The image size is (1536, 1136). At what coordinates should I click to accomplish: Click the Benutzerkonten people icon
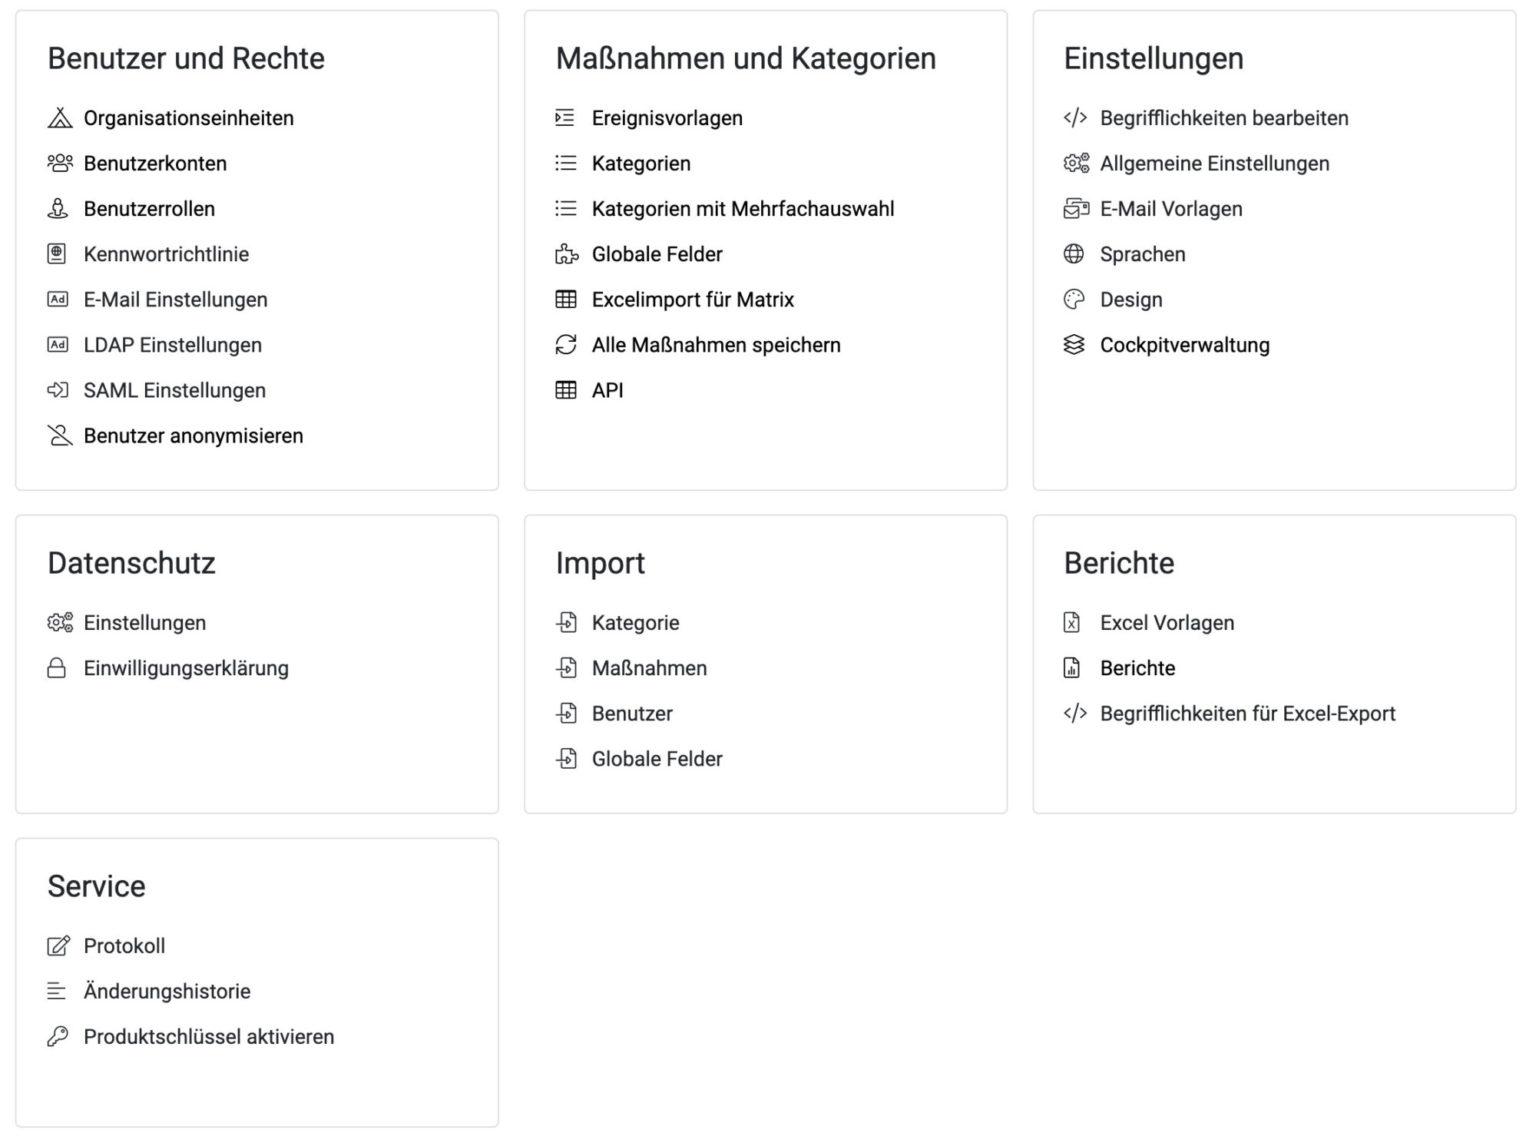(x=60, y=163)
